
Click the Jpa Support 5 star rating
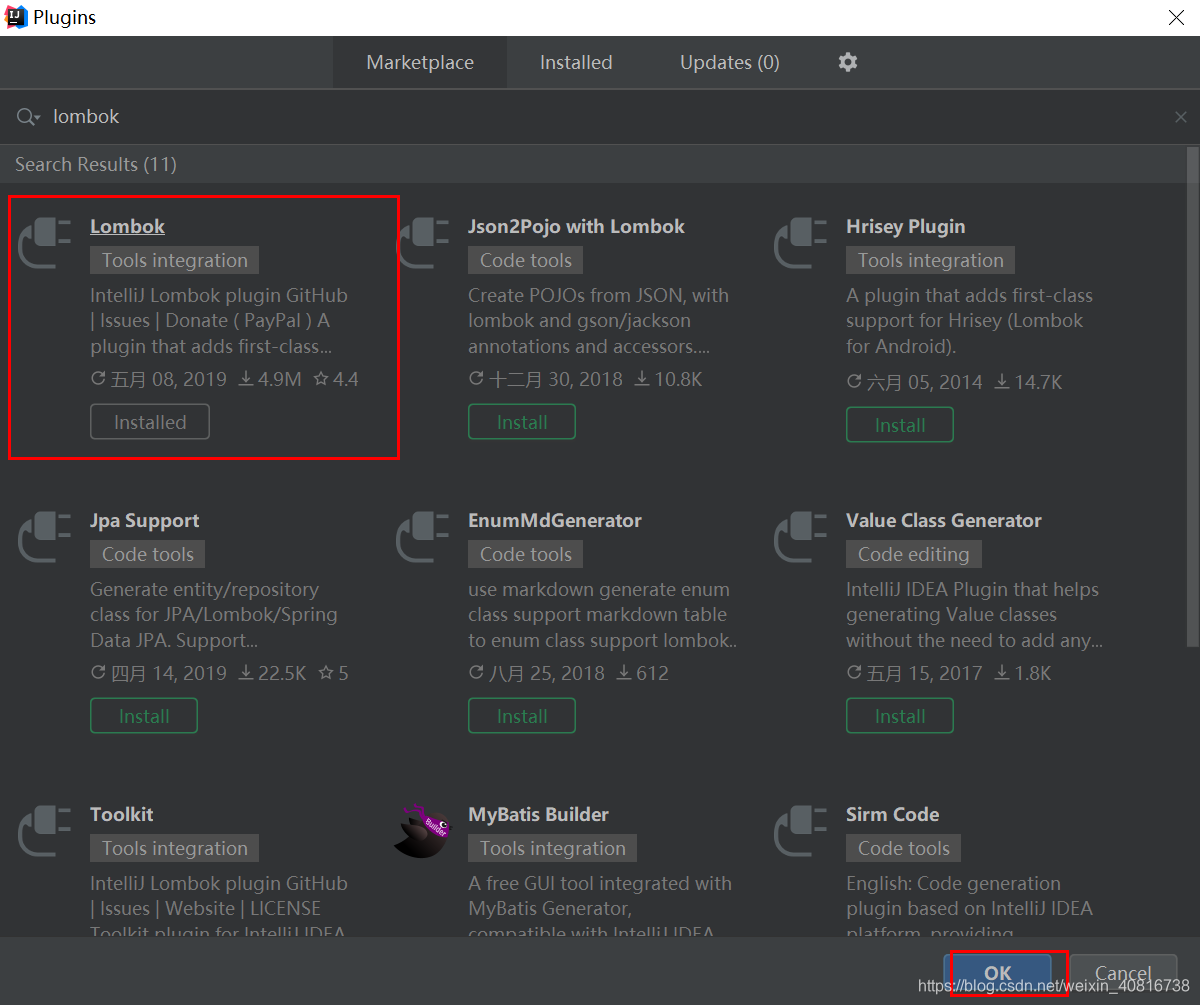tap(333, 673)
